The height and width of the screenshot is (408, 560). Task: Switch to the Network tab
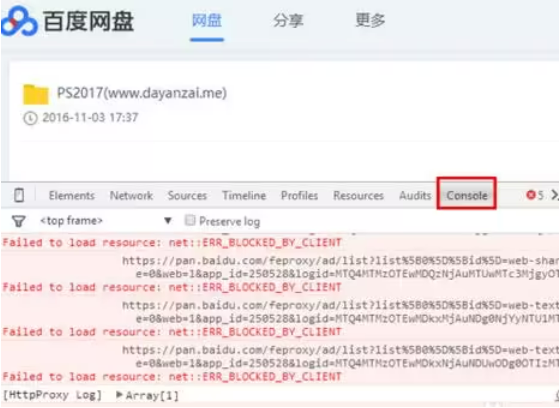click(x=131, y=195)
